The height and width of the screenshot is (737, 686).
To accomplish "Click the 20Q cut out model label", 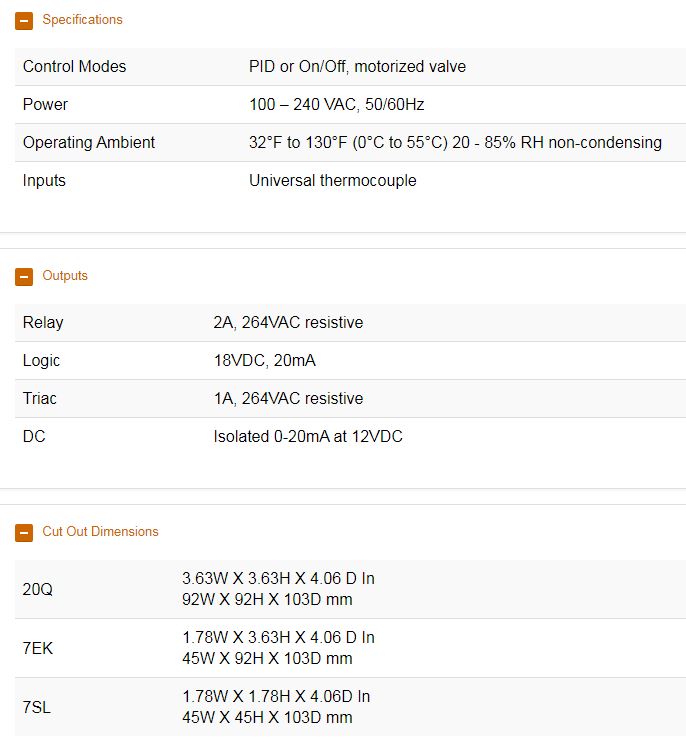I will click(38, 590).
